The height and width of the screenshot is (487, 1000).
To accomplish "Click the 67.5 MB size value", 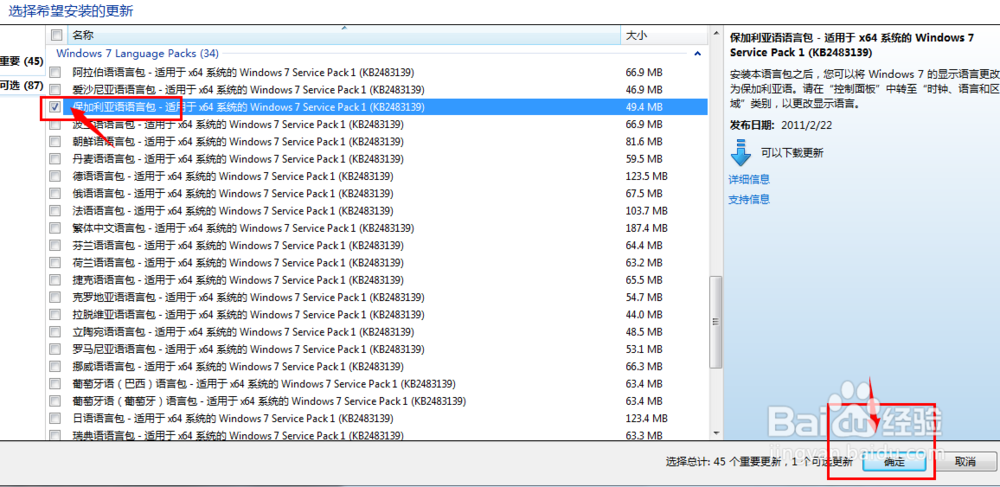I will (x=644, y=193).
